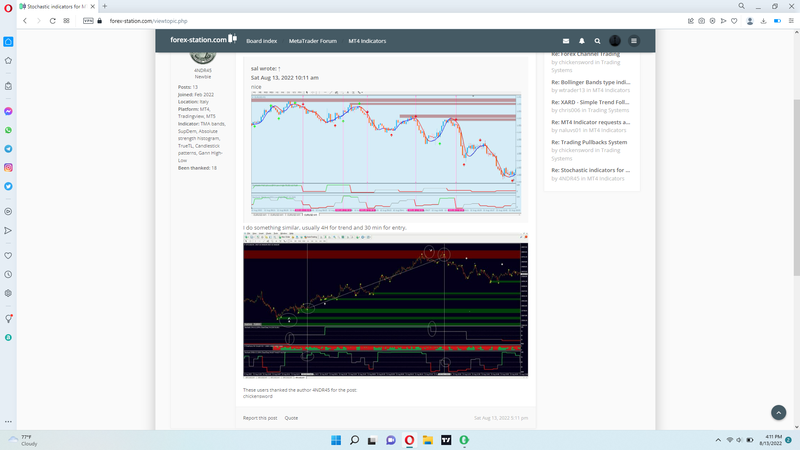
Task: Open the Windows Start menu
Action: pos(336,440)
